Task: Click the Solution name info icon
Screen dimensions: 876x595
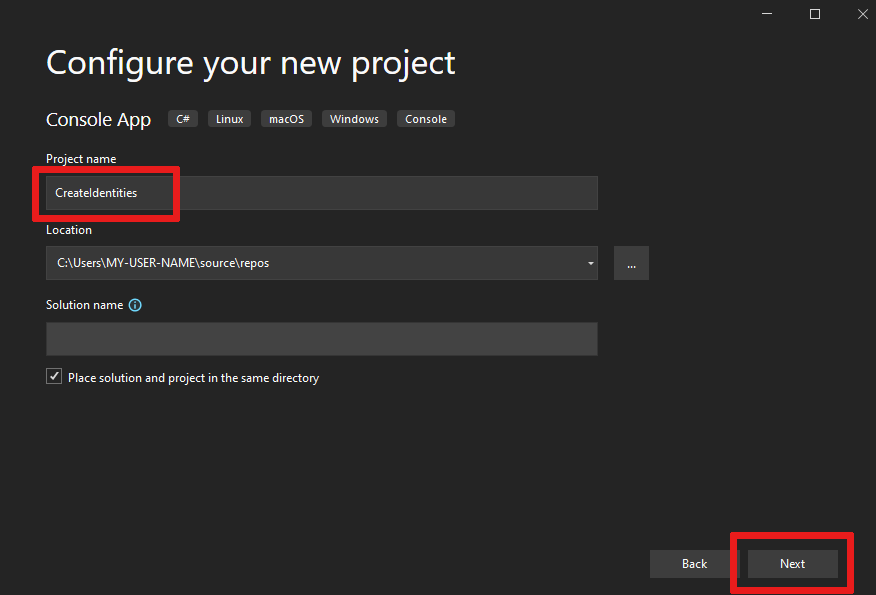Action: 135,305
